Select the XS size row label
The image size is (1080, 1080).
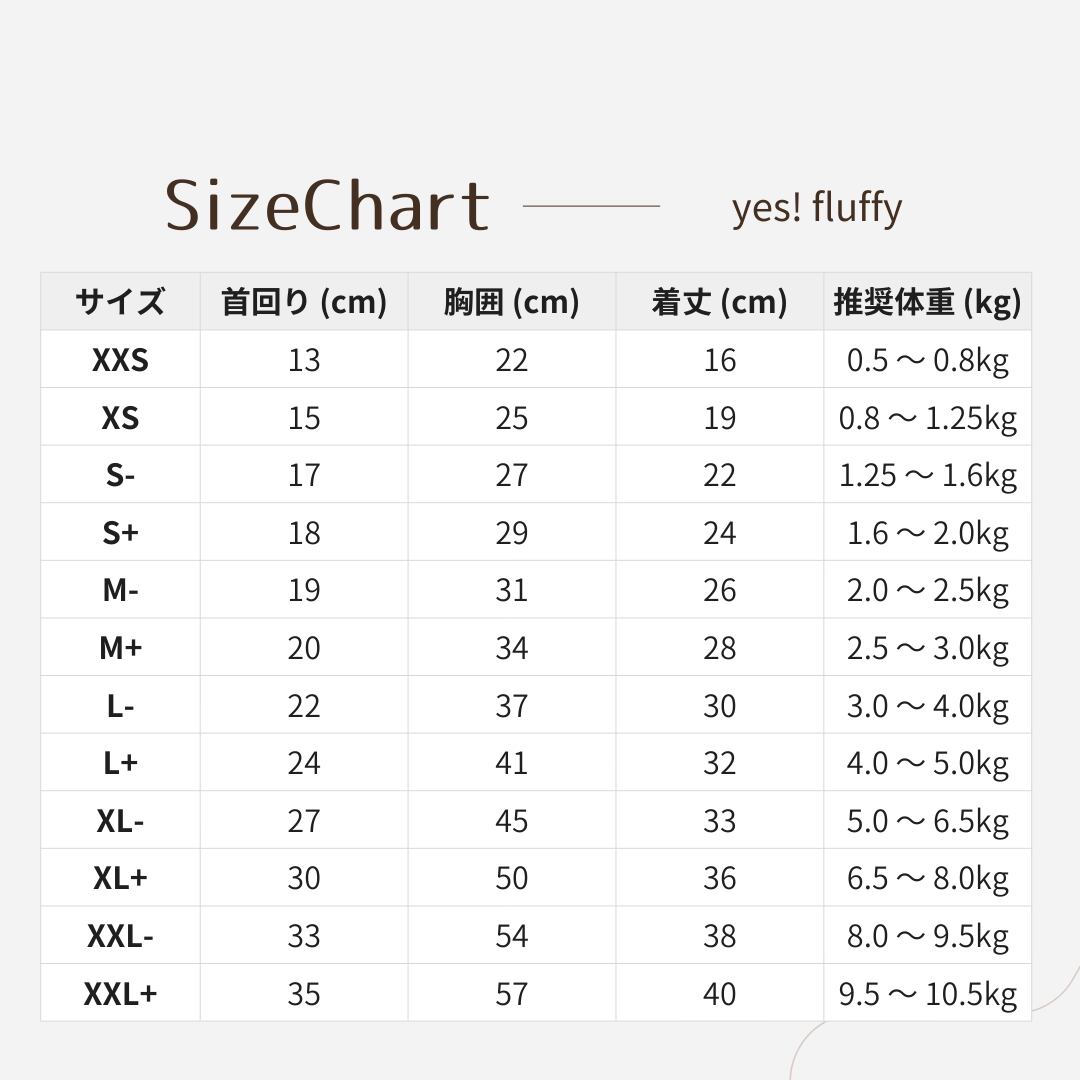[x=120, y=418]
